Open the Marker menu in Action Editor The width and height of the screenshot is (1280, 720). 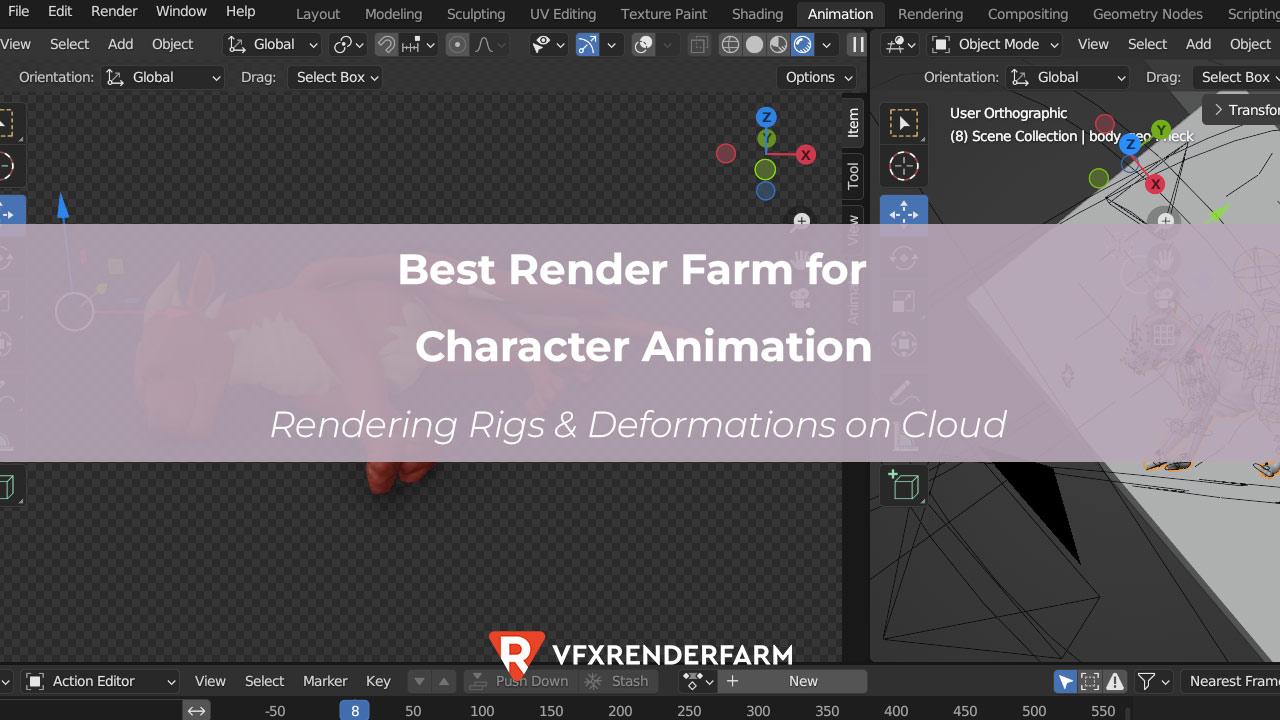click(325, 681)
